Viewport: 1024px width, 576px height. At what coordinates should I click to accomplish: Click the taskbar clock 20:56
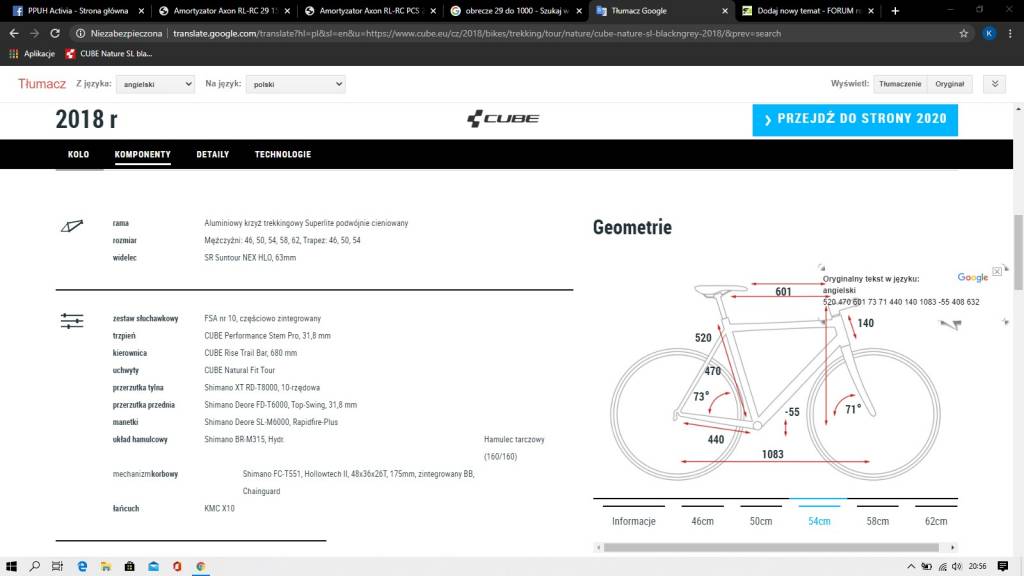978,566
